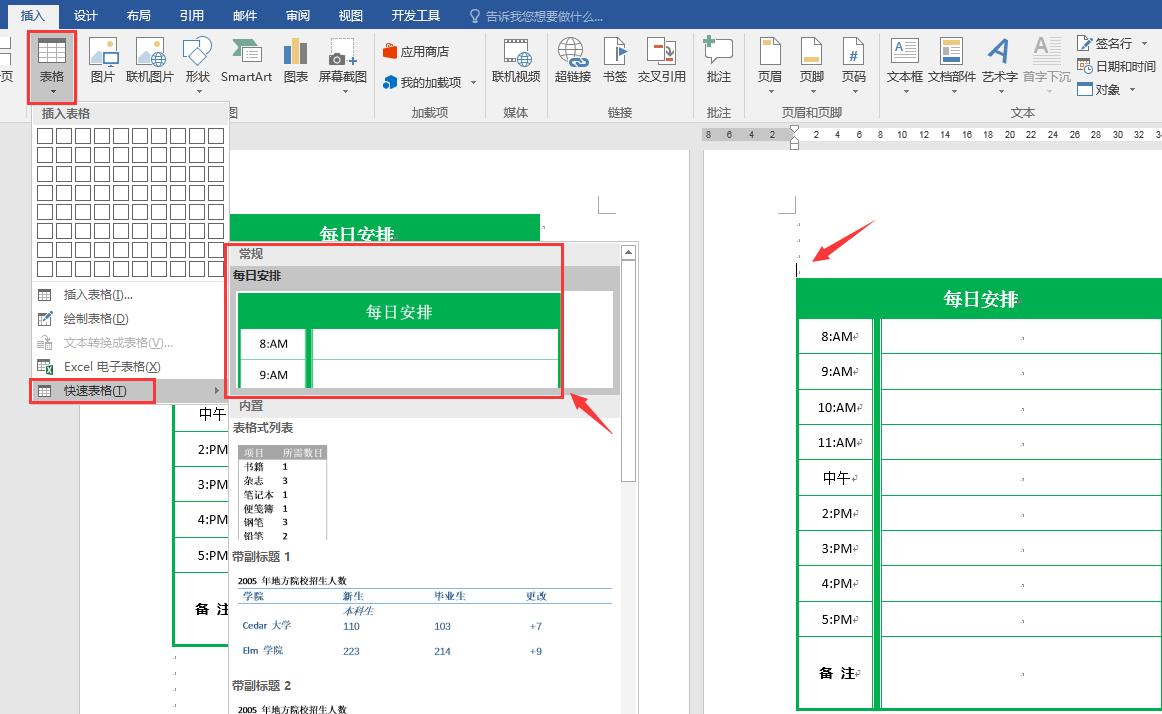Open the 形状 shapes dropdown
The image size is (1162, 714).
[x=198, y=60]
